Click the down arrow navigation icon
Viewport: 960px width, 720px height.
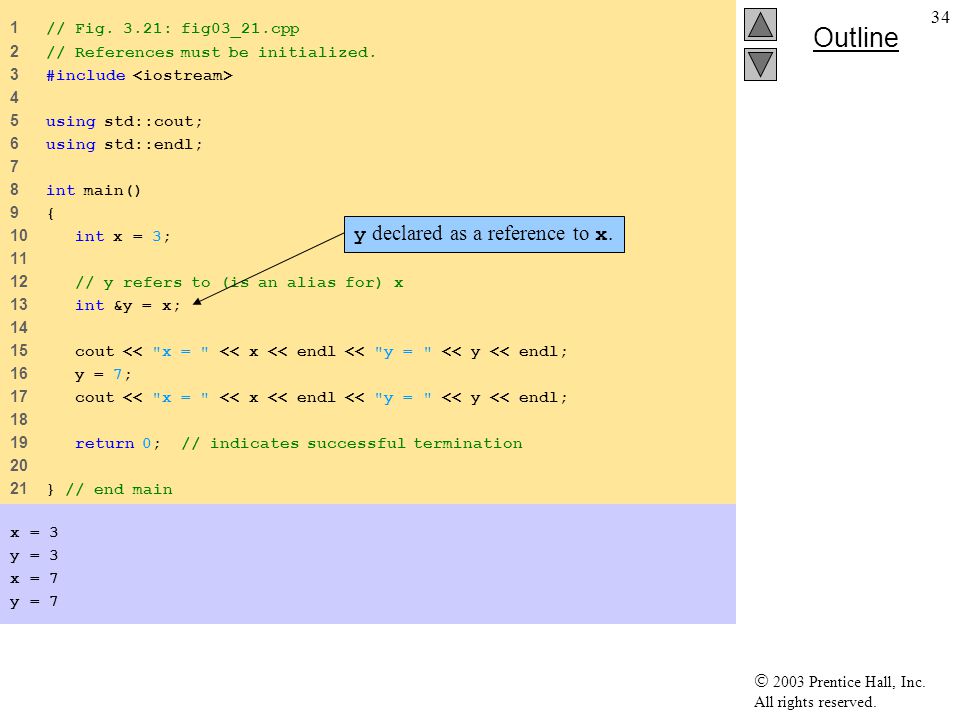(760, 64)
